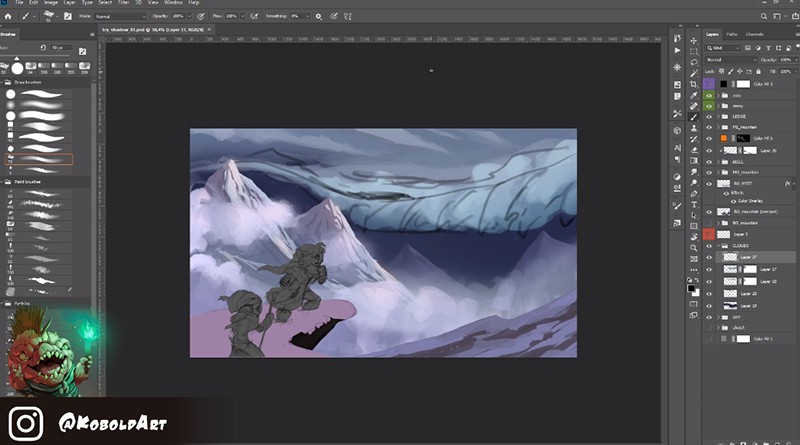Screen dimensions: 800x445
Task: Select the Horizontal Type tool
Action: coord(694,205)
